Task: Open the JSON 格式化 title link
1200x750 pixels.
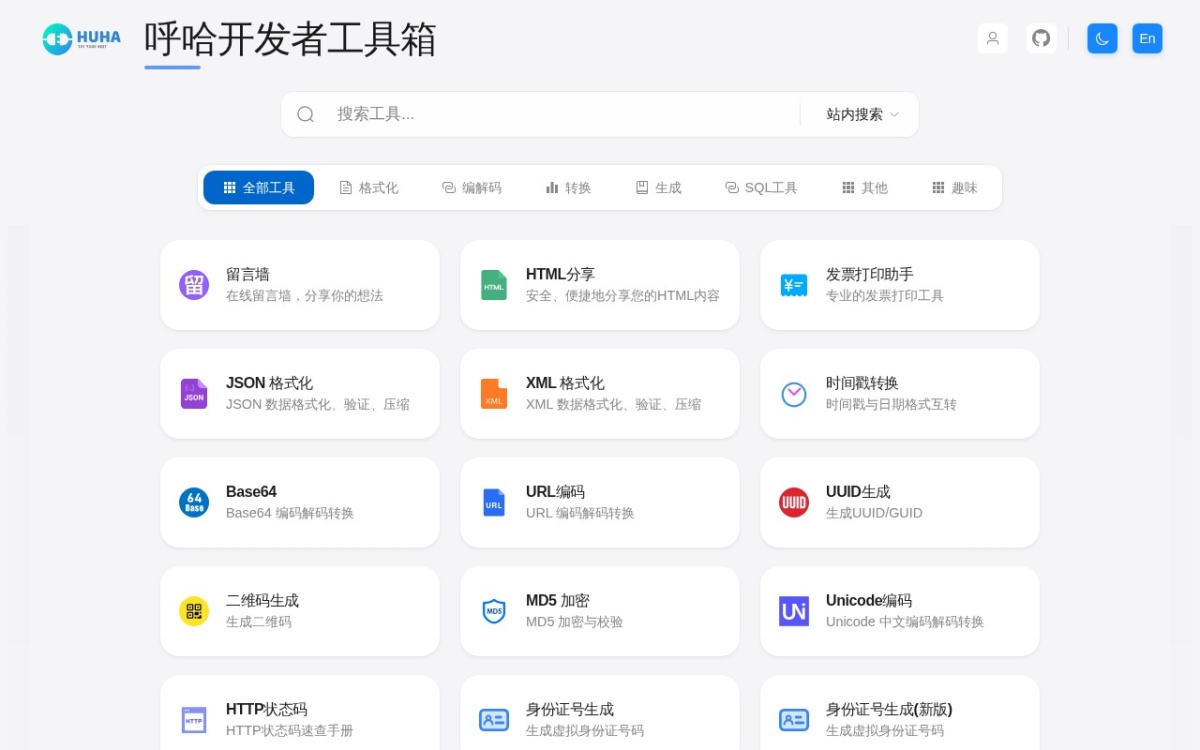Action: click(269, 383)
